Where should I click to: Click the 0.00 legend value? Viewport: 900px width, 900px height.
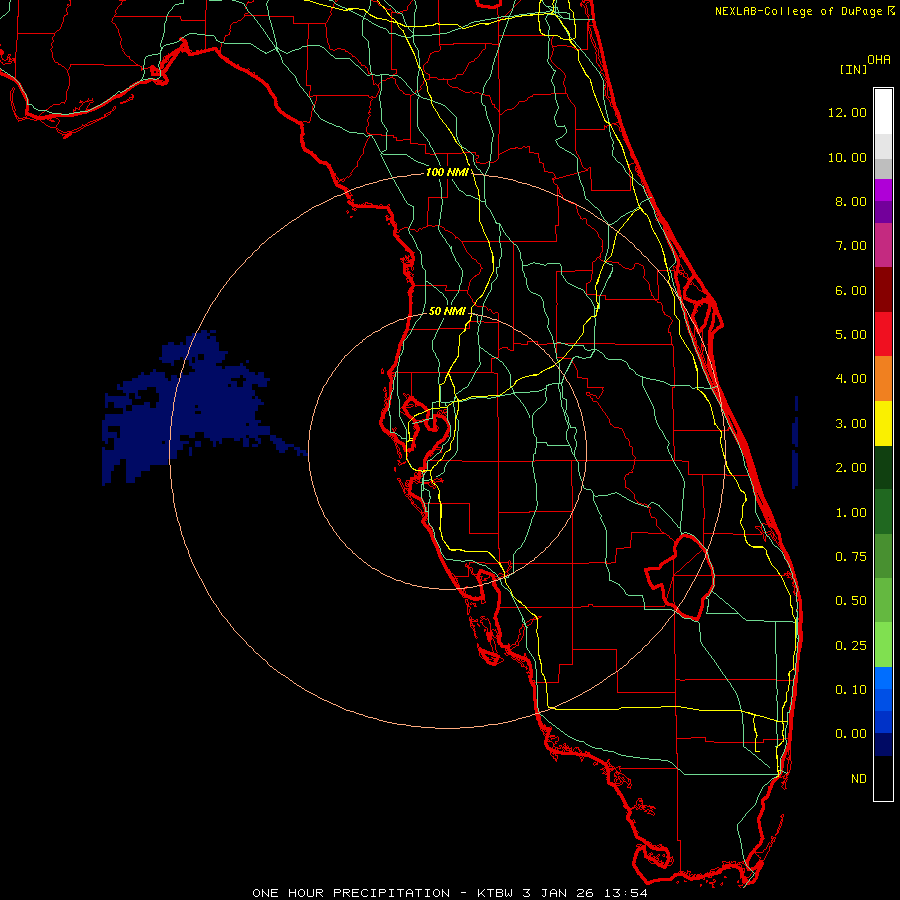coord(851,734)
